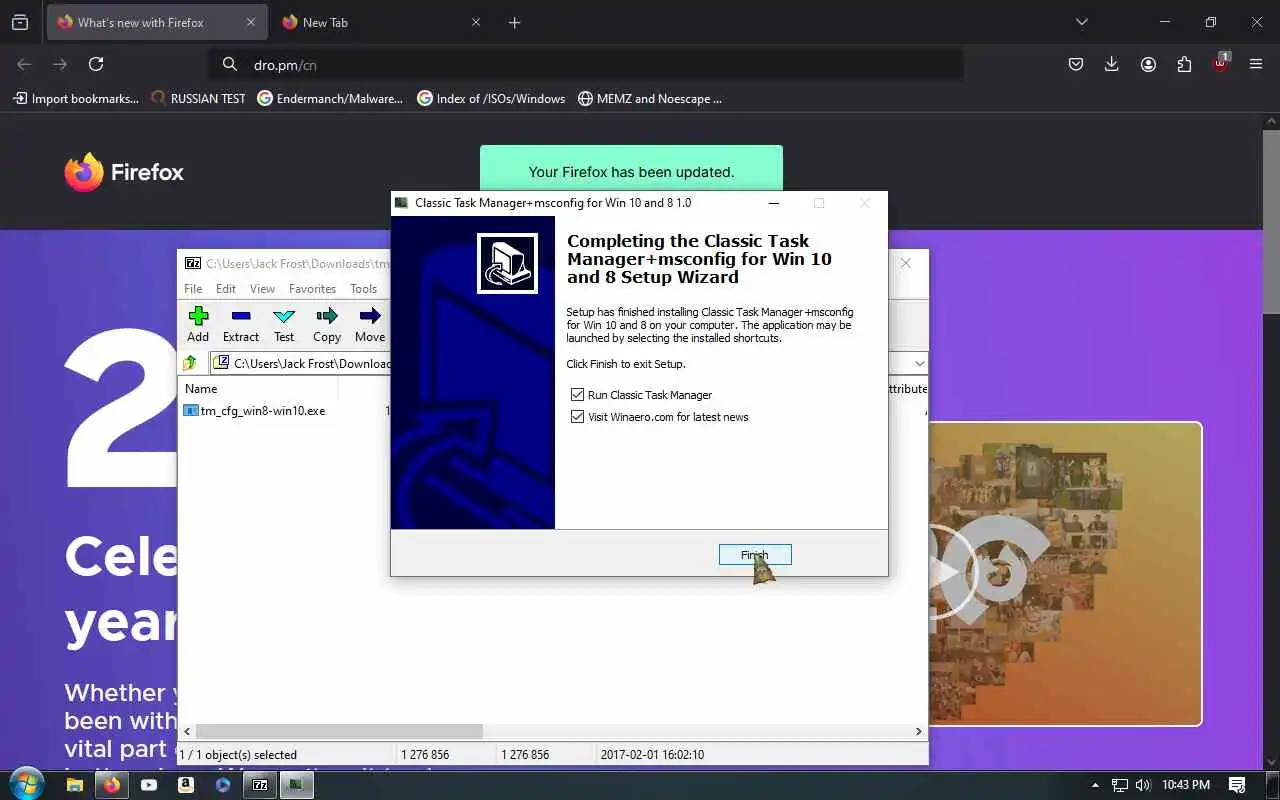The height and width of the screenshot is (800, 1280).
Task: Click the right arrow of 7-Zip scrollbar
Action: click(919, 731)
